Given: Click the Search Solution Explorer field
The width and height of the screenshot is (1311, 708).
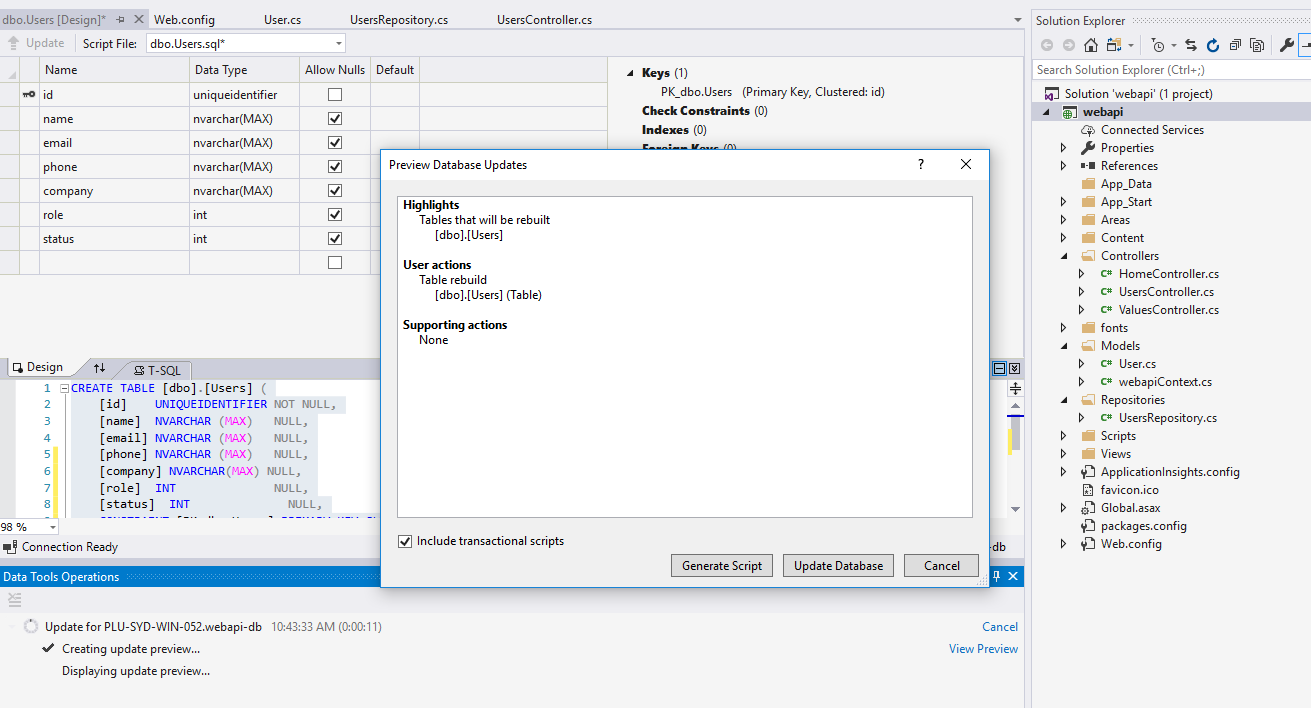Looking at the screenshot, I should [x=1171, y=70].
